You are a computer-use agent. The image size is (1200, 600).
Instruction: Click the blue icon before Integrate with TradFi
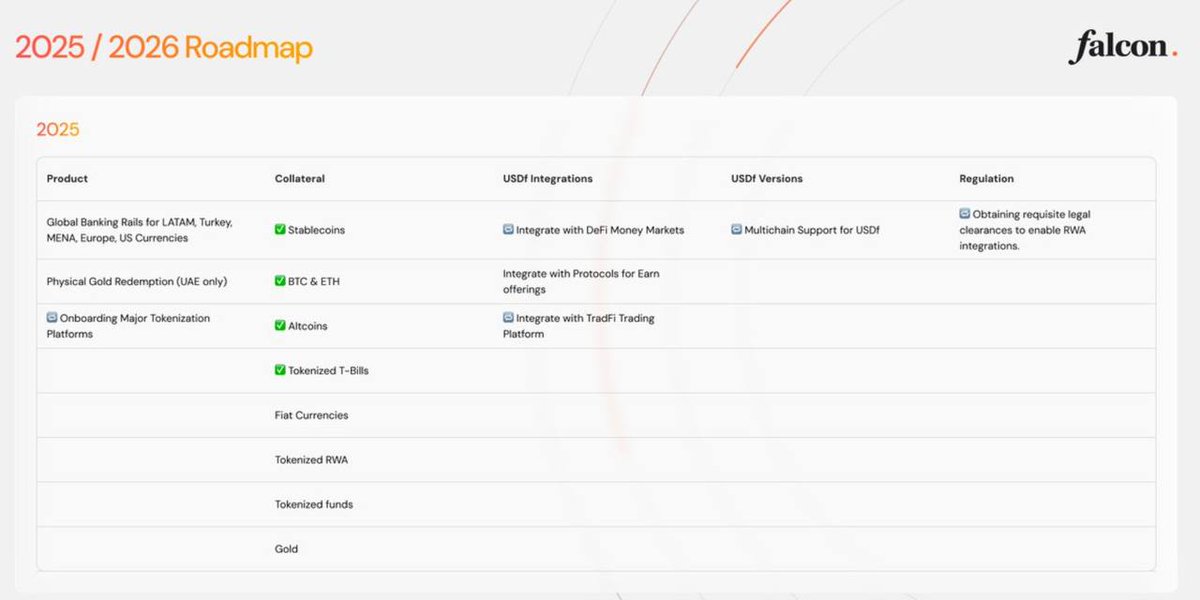(x=508, y=318)
